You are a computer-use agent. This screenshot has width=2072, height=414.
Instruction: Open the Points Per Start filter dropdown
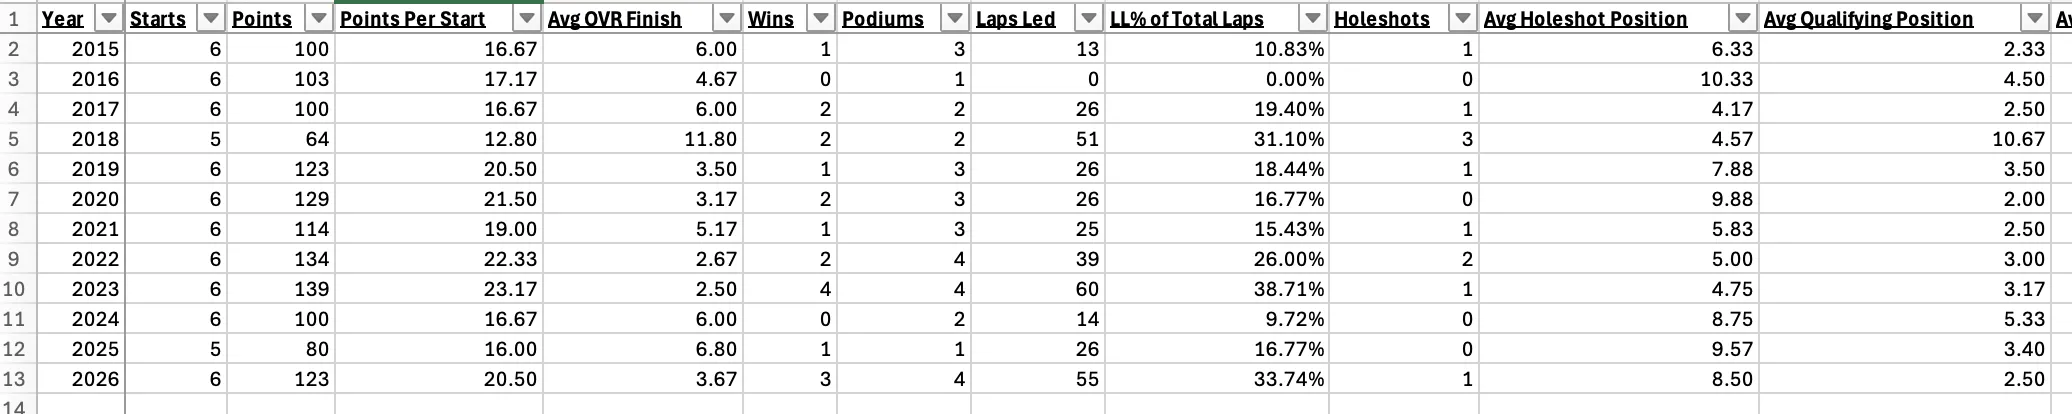pyautogui.click(x=527, y=18)
